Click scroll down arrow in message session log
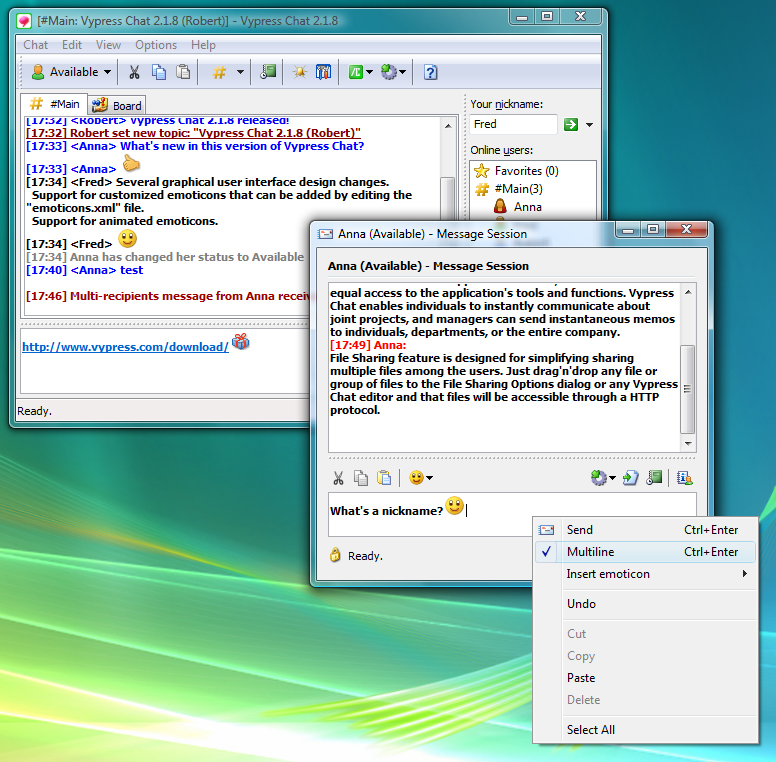This screenshot has width=776, height=762. 688,443
